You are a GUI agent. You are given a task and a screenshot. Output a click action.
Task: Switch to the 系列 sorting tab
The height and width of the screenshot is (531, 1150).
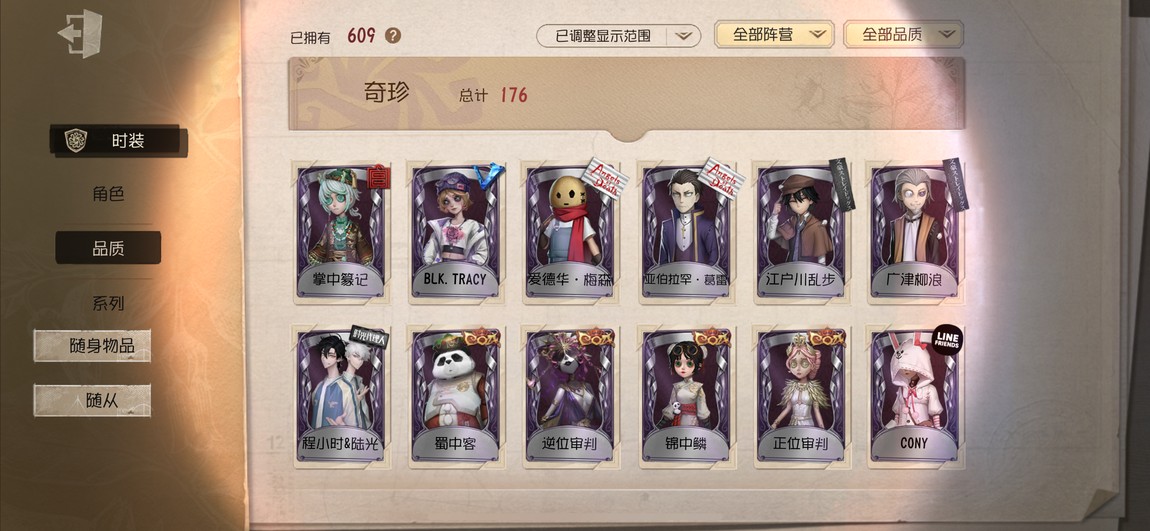click(x=108, y=304)
